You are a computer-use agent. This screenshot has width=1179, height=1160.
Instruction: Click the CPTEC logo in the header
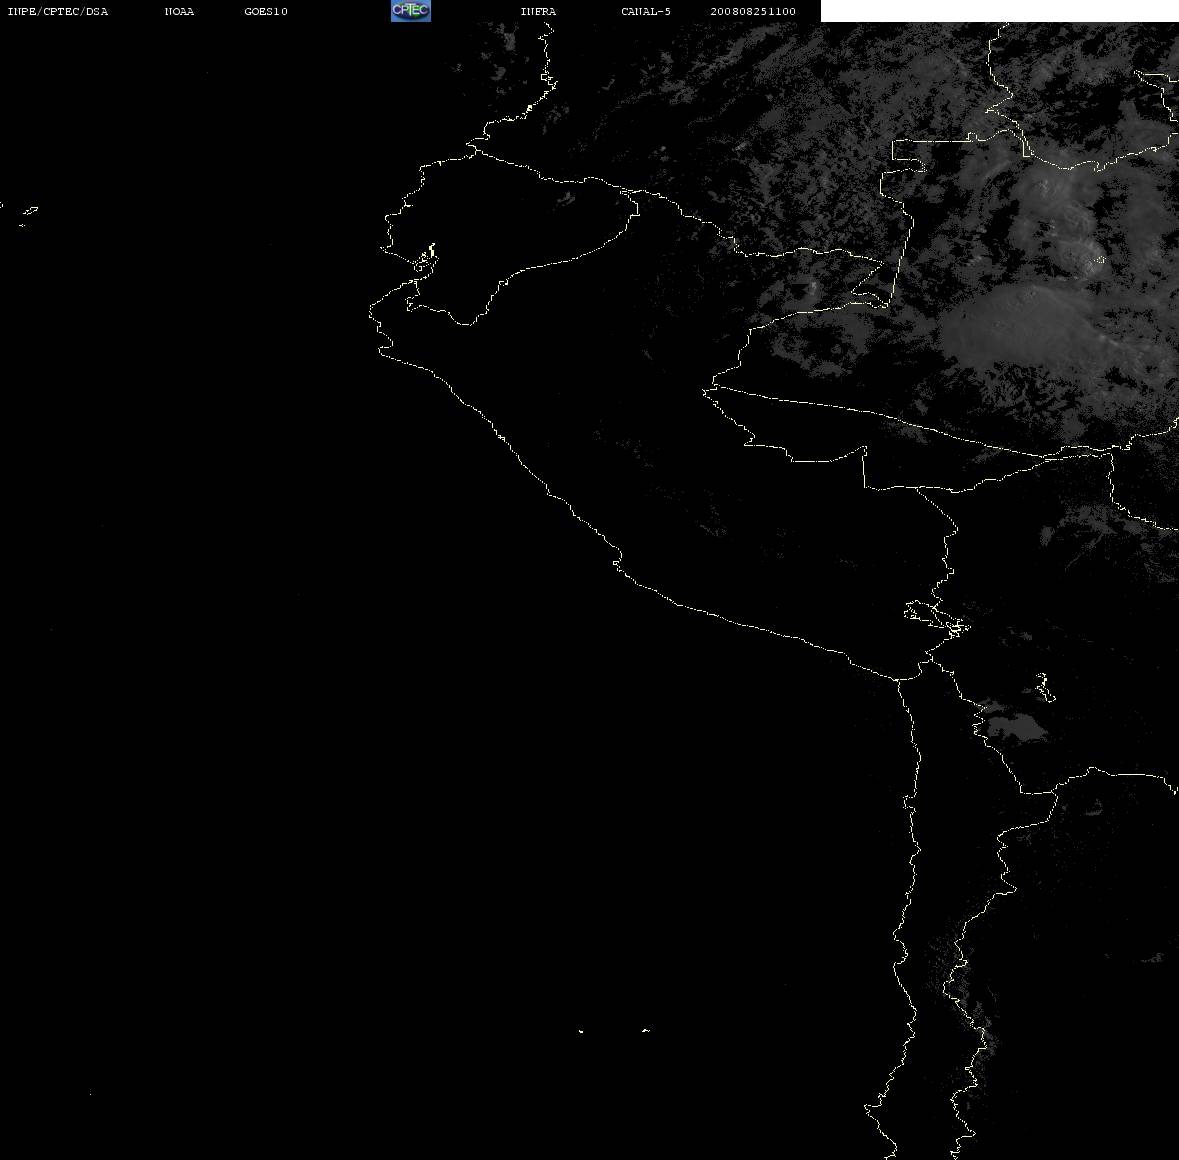[411, 11]
